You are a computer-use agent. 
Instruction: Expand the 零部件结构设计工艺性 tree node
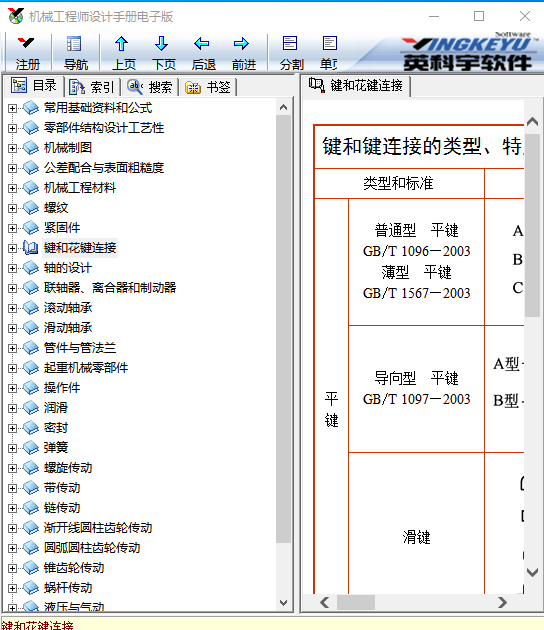pos(12,128)
